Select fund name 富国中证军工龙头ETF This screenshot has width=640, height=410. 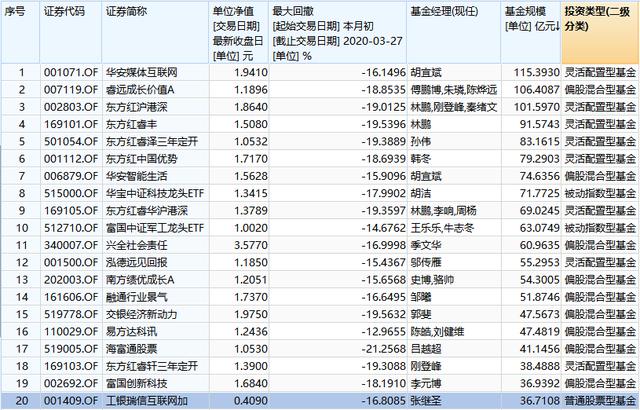(155, 228)
